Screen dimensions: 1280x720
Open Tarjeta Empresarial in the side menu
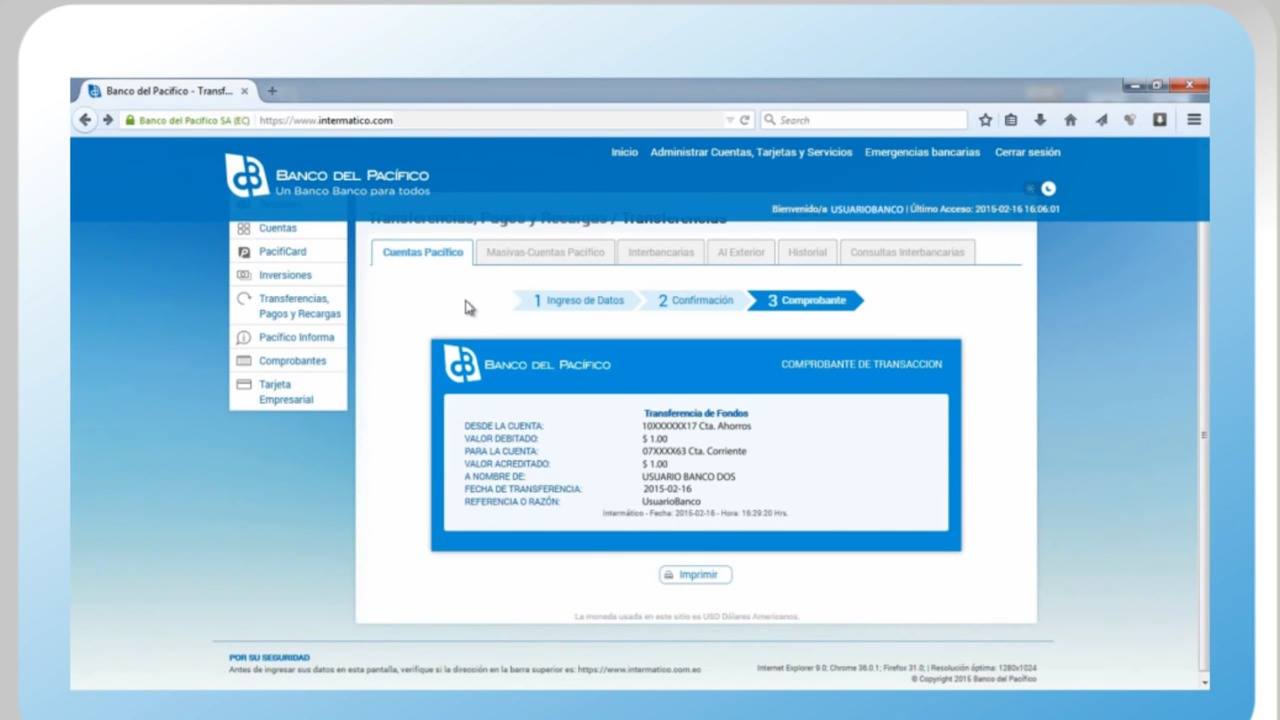(x=288, y=392)
